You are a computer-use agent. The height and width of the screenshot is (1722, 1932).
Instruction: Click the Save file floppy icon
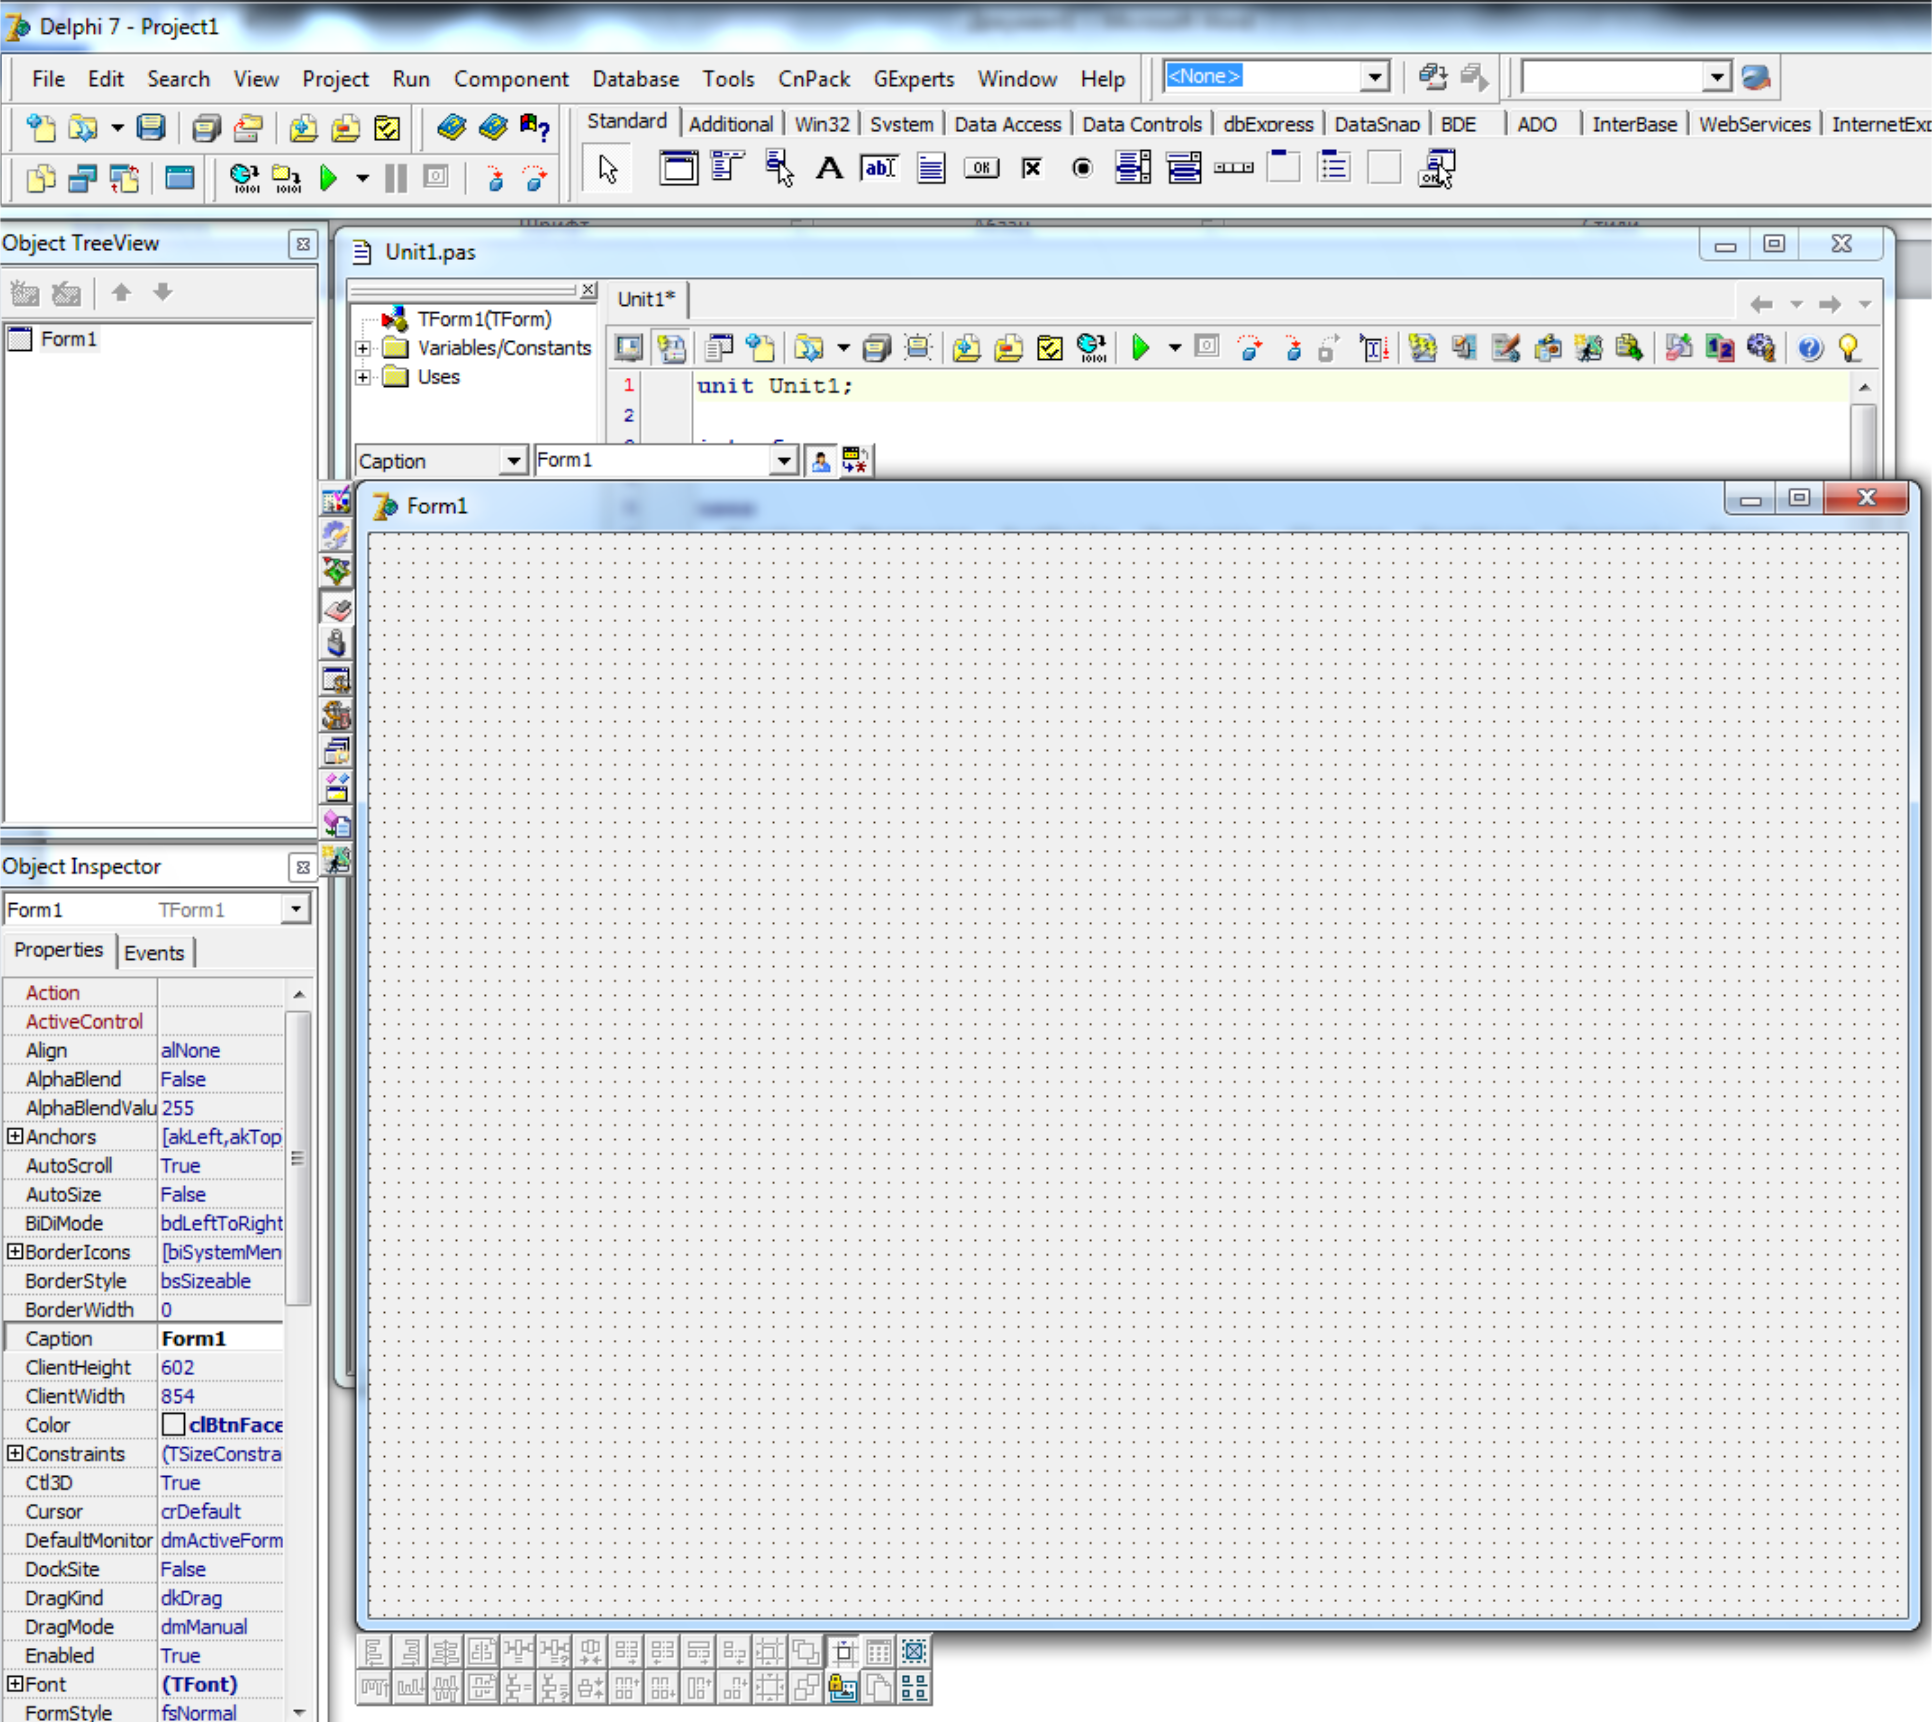pos(151,128)
